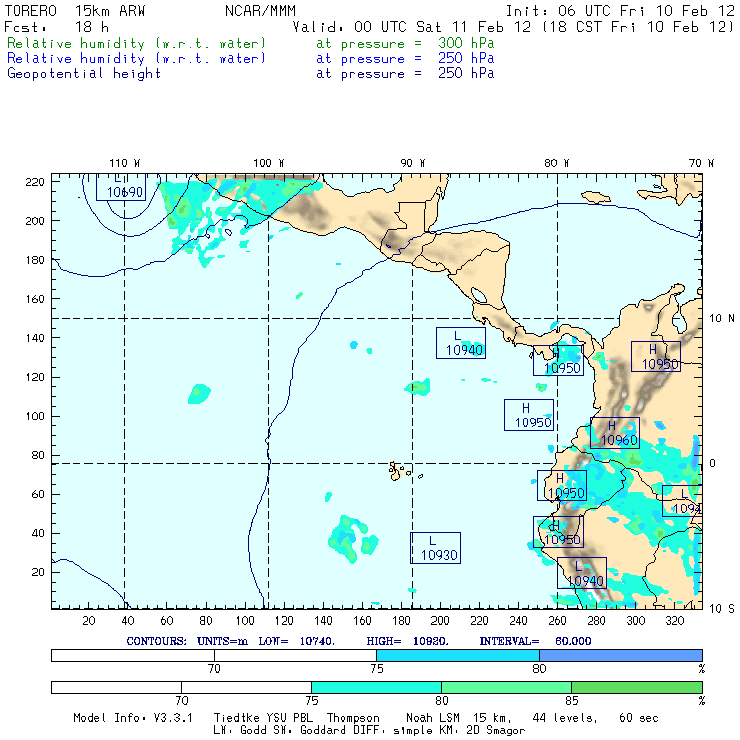The image size is (740, 740).
Task: Click the cyan 75–80% segment of upper colorbar
Action: tap(458, 655)
